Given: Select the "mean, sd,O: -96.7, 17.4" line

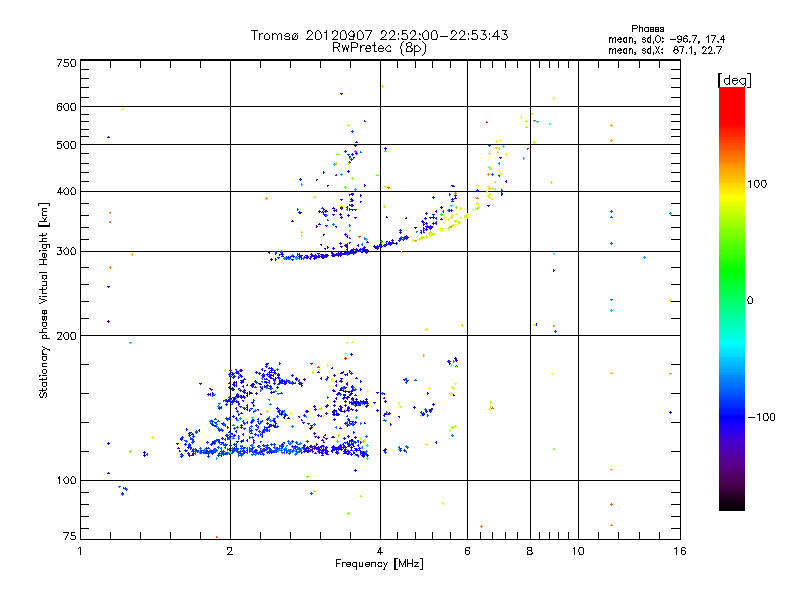Looking at the screenshot, I should click(666, 39).
